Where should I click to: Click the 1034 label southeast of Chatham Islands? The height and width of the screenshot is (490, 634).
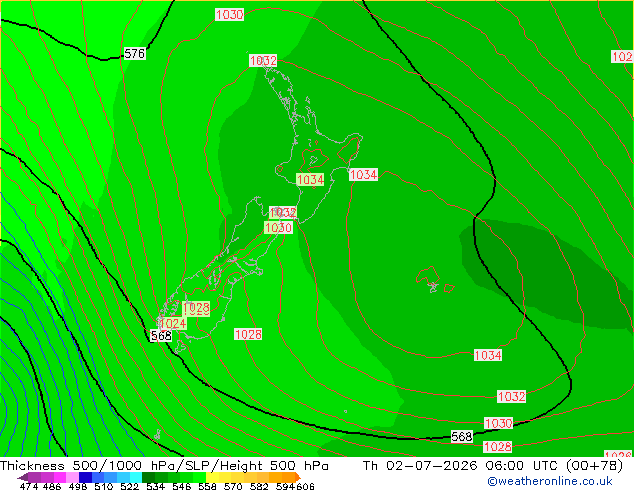pos(488,355)
